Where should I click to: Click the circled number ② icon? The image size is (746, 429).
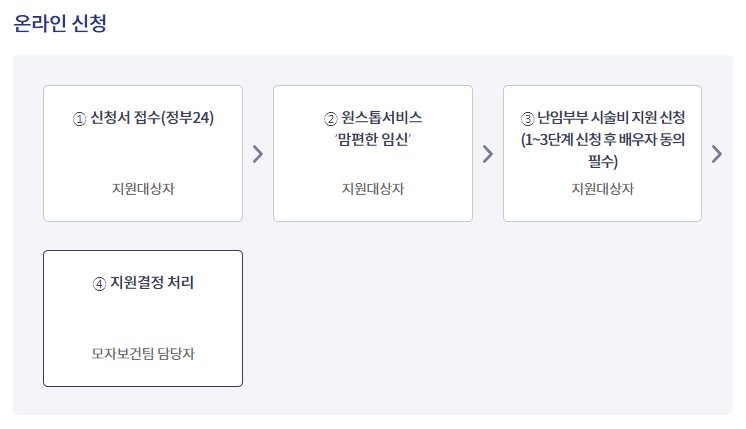pos(331,119)
